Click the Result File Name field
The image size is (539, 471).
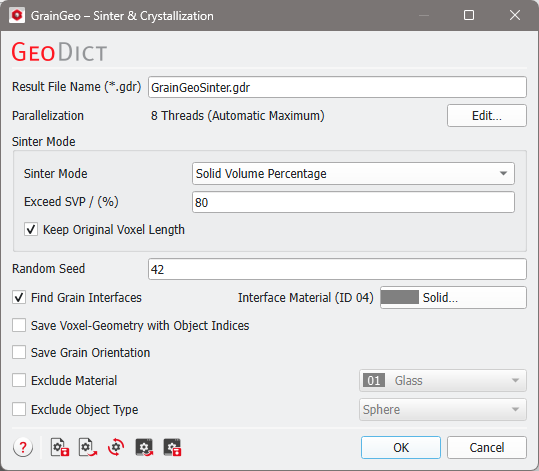click(x=337, y=87)
